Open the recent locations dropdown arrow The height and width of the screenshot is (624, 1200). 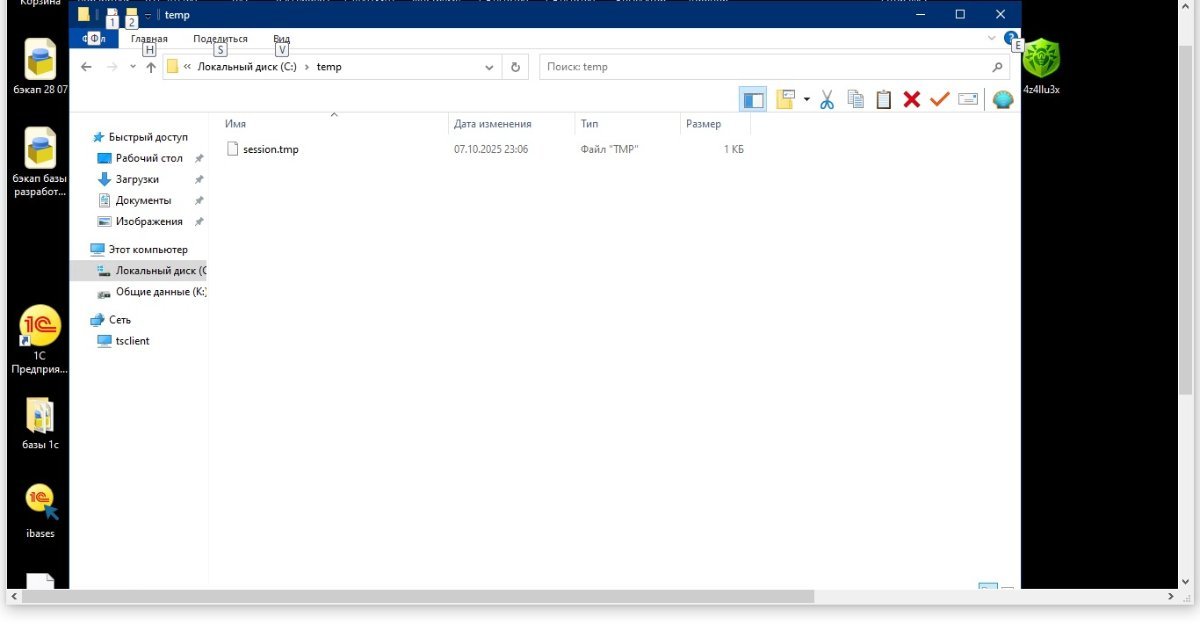(133, 67)
